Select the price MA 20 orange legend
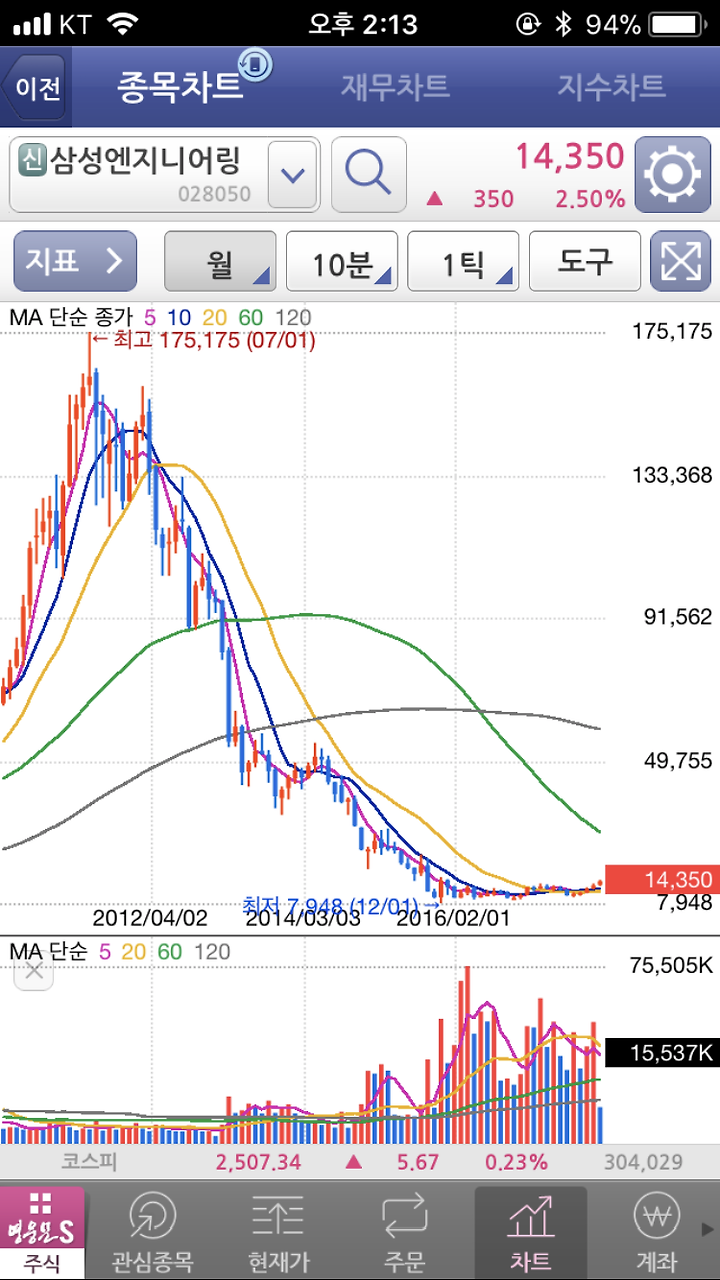 point(214,318)
